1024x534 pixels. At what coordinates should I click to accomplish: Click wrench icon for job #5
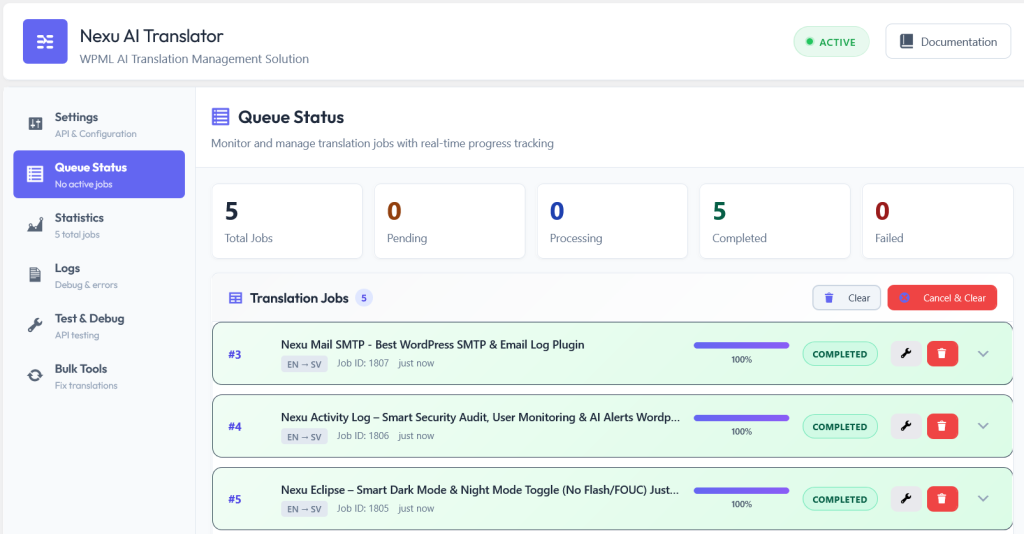(906, 499)
